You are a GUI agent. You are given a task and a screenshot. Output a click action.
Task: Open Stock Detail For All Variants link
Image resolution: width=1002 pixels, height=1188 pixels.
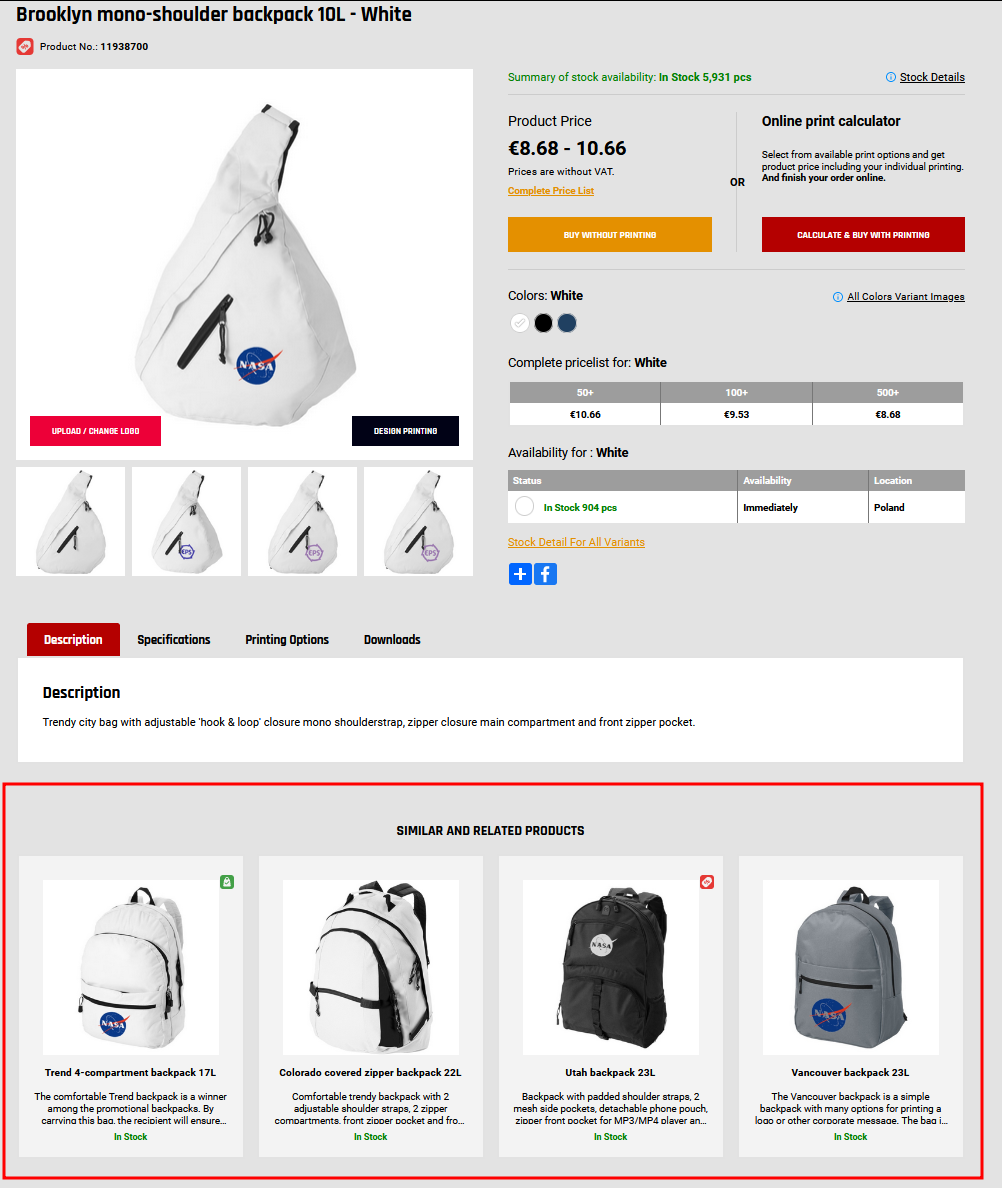pyautogui.click(x=576, y=542)
